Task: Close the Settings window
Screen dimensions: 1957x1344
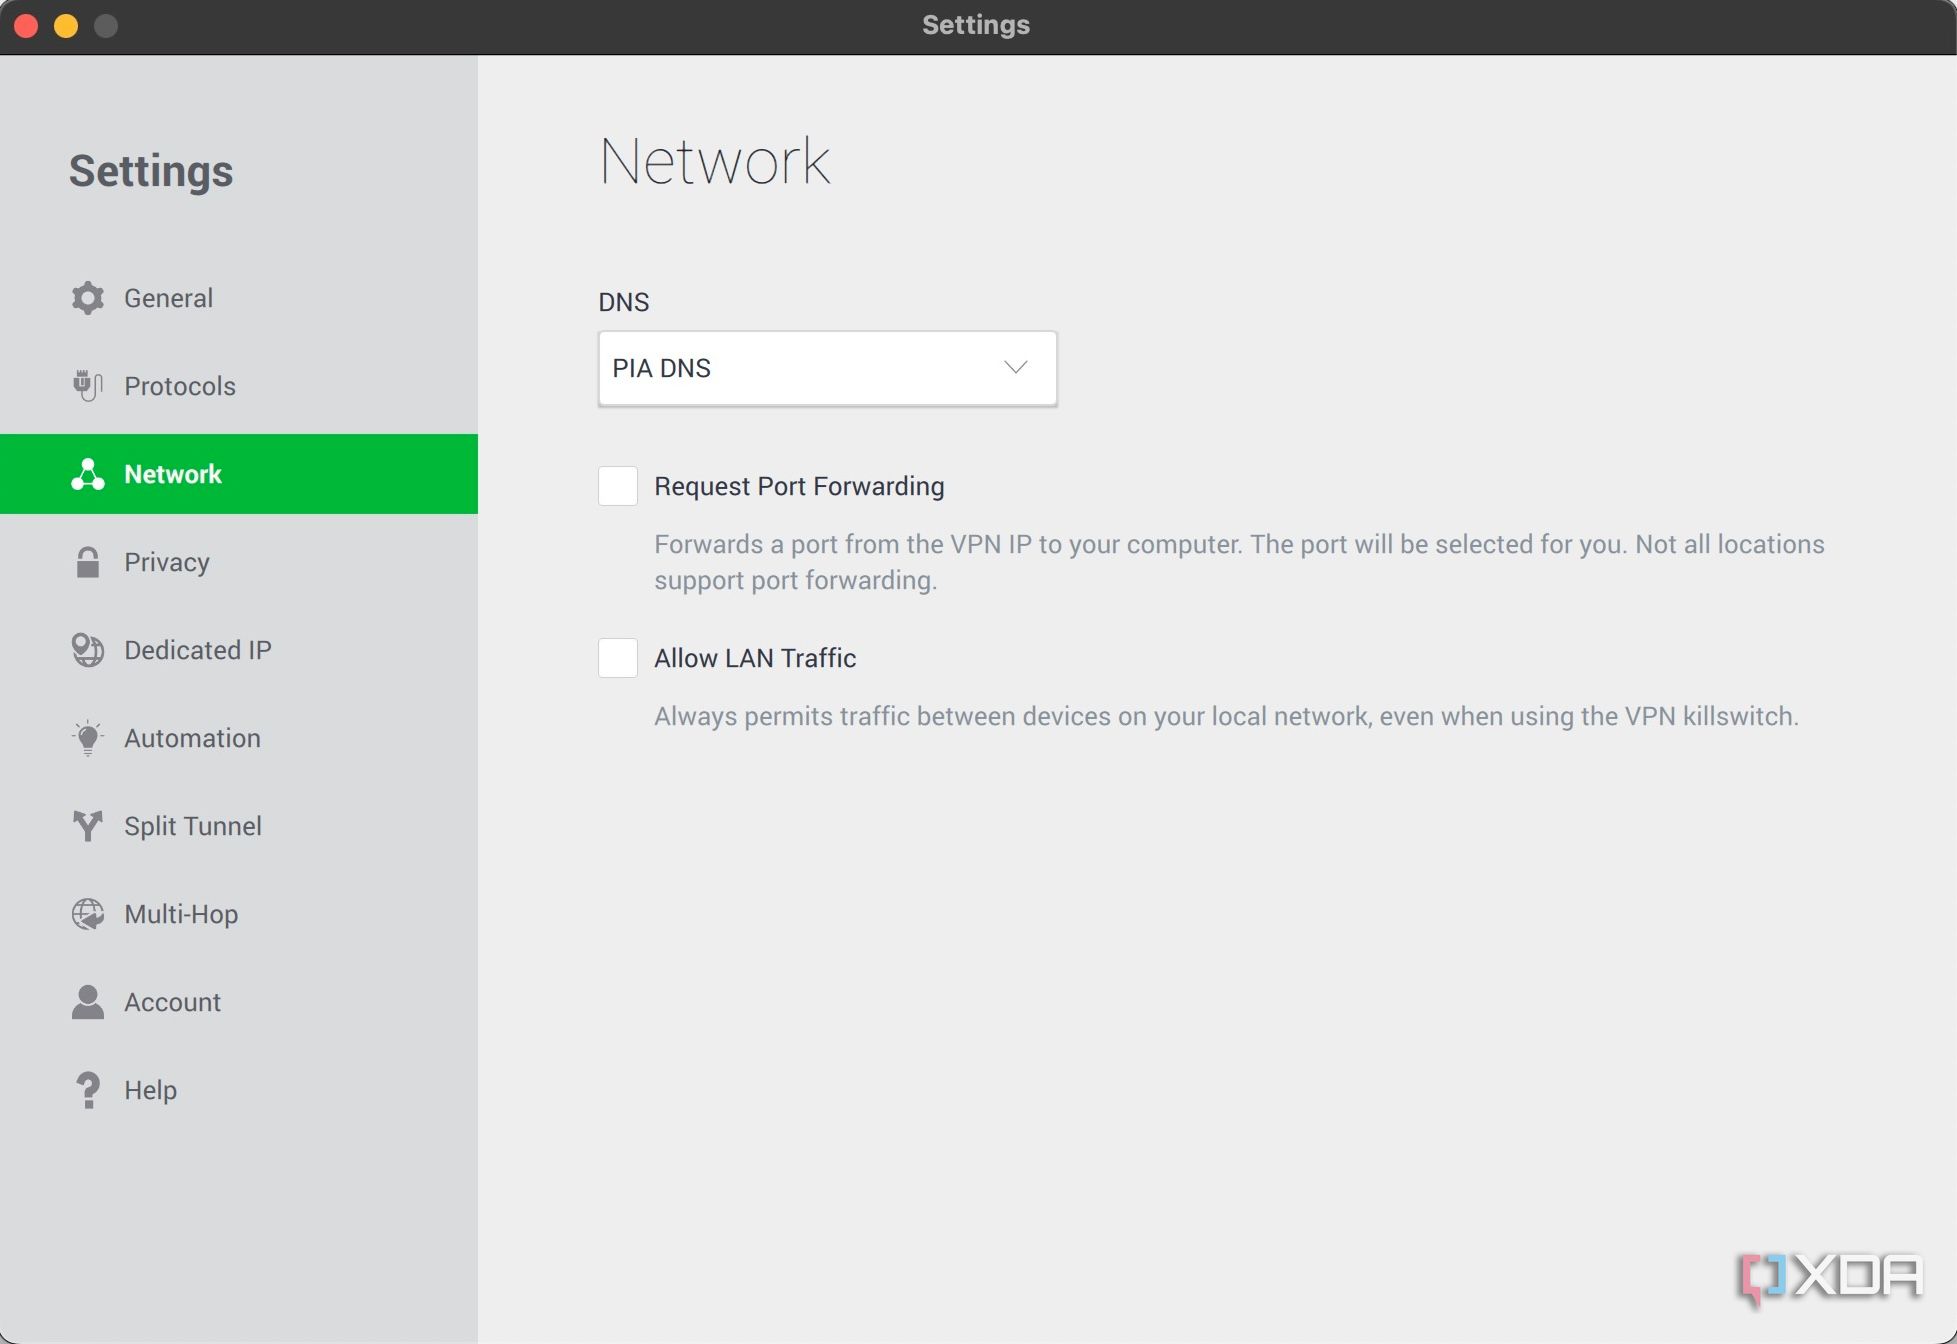Action: pyautogui.click(x=27, y=26)
